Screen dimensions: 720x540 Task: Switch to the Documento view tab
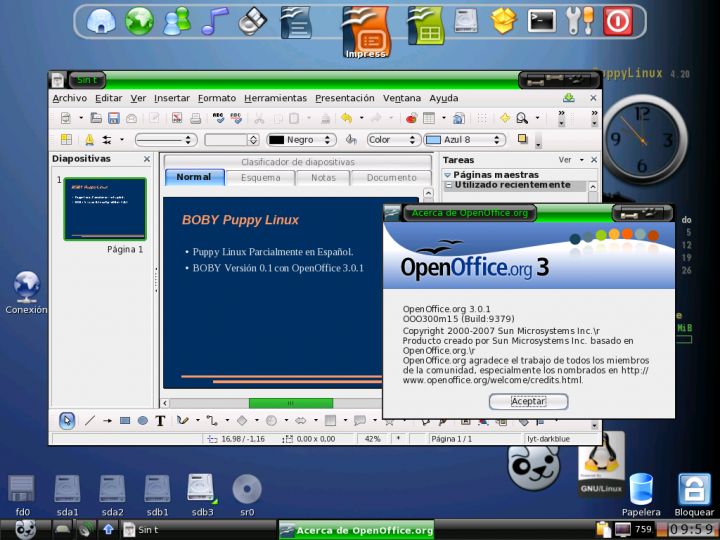391,178
